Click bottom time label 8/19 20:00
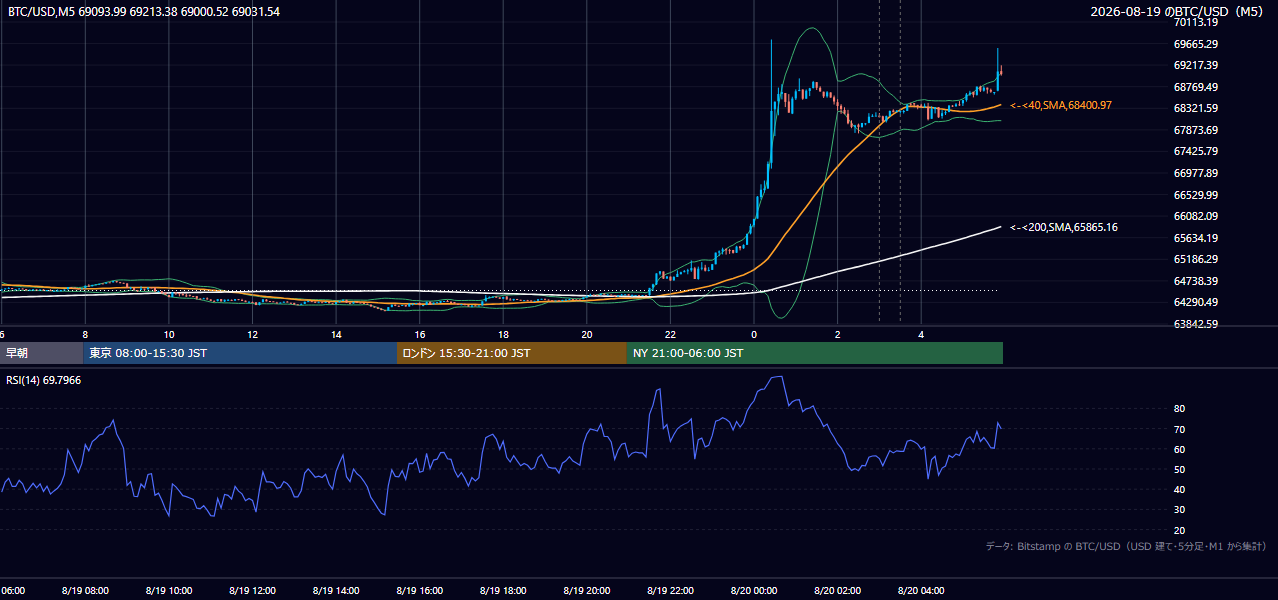The width and height of the screenshot is (1278, 600). [x=587, y=591]
